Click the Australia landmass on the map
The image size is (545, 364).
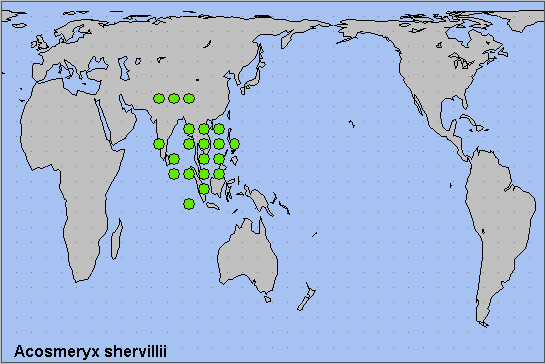tap(248, 256)
